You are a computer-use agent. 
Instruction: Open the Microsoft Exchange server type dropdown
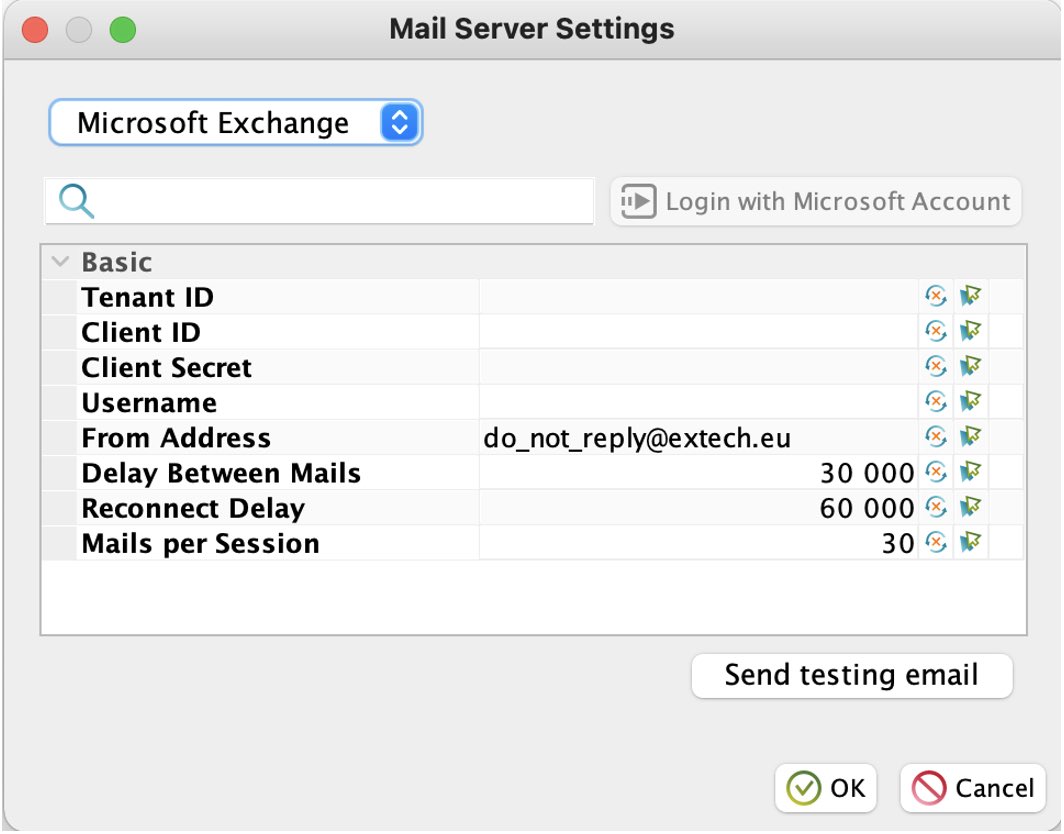click(236, 123)
